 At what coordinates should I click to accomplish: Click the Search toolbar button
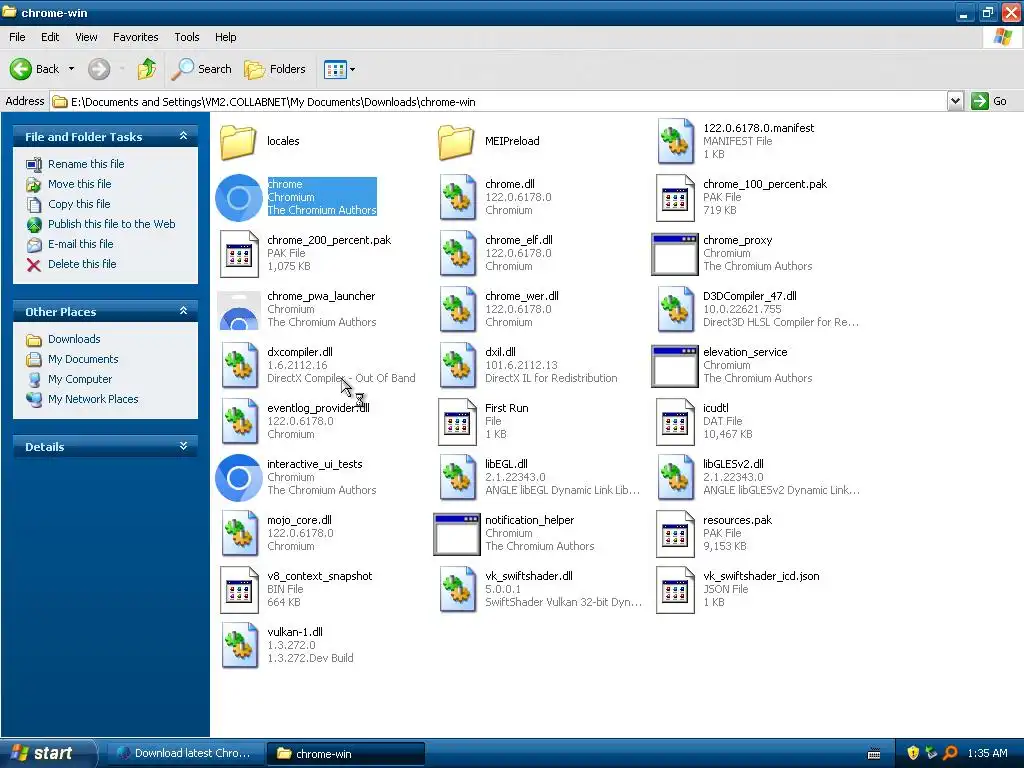click(x=201, y=69)
